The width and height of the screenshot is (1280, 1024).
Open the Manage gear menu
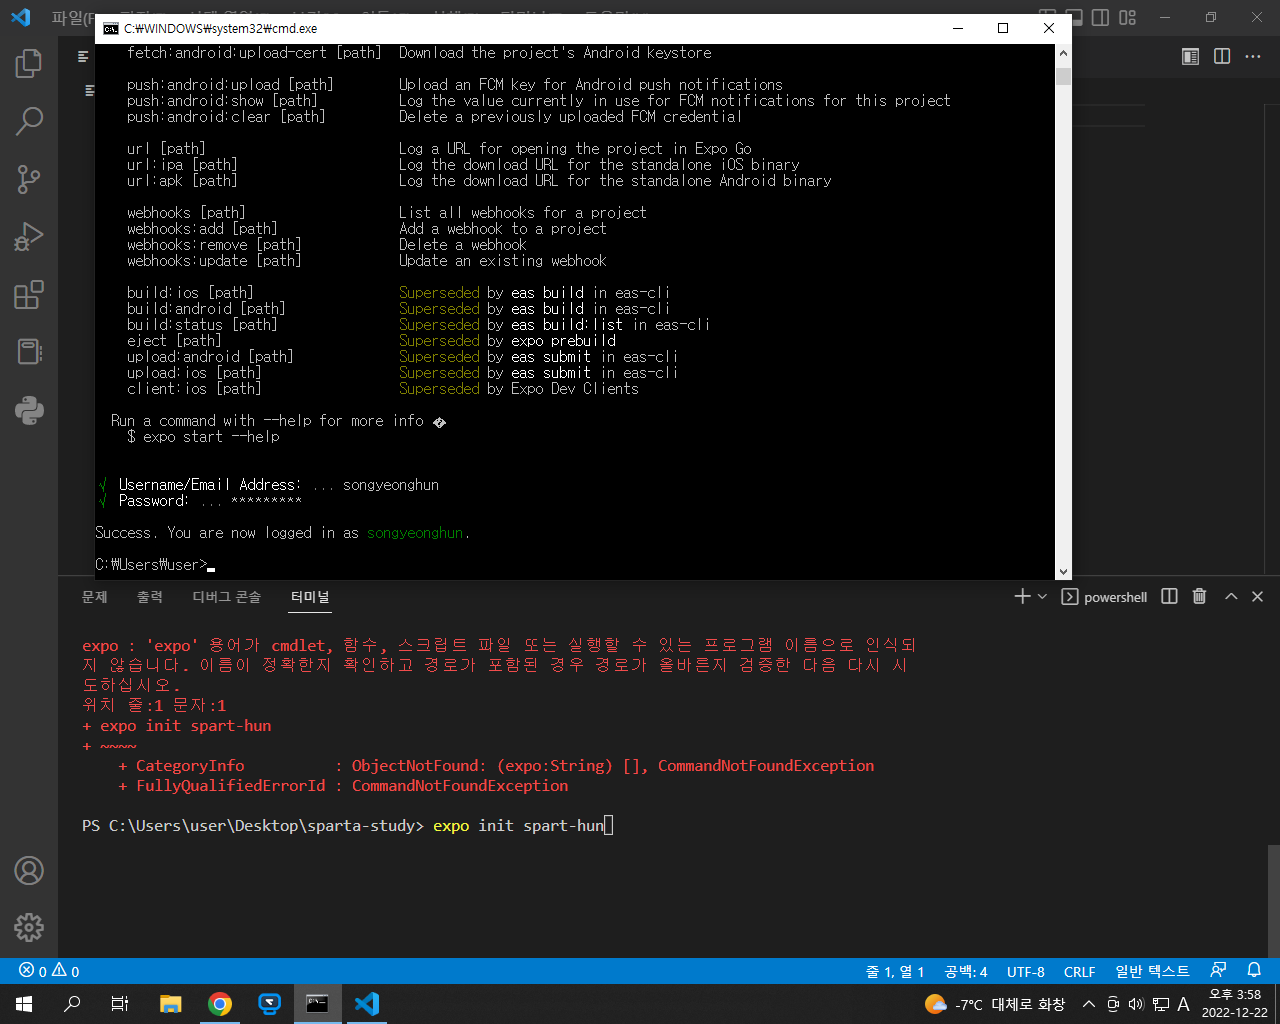click(29, 927)
